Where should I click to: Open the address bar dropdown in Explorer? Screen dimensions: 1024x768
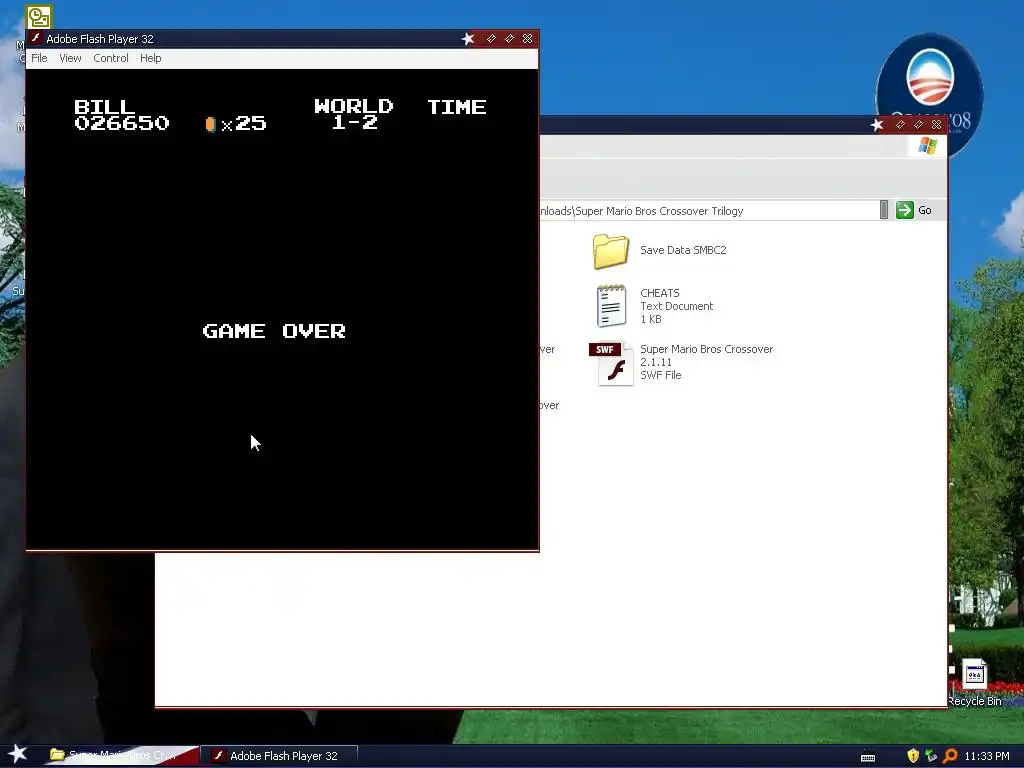coord(884,210)
